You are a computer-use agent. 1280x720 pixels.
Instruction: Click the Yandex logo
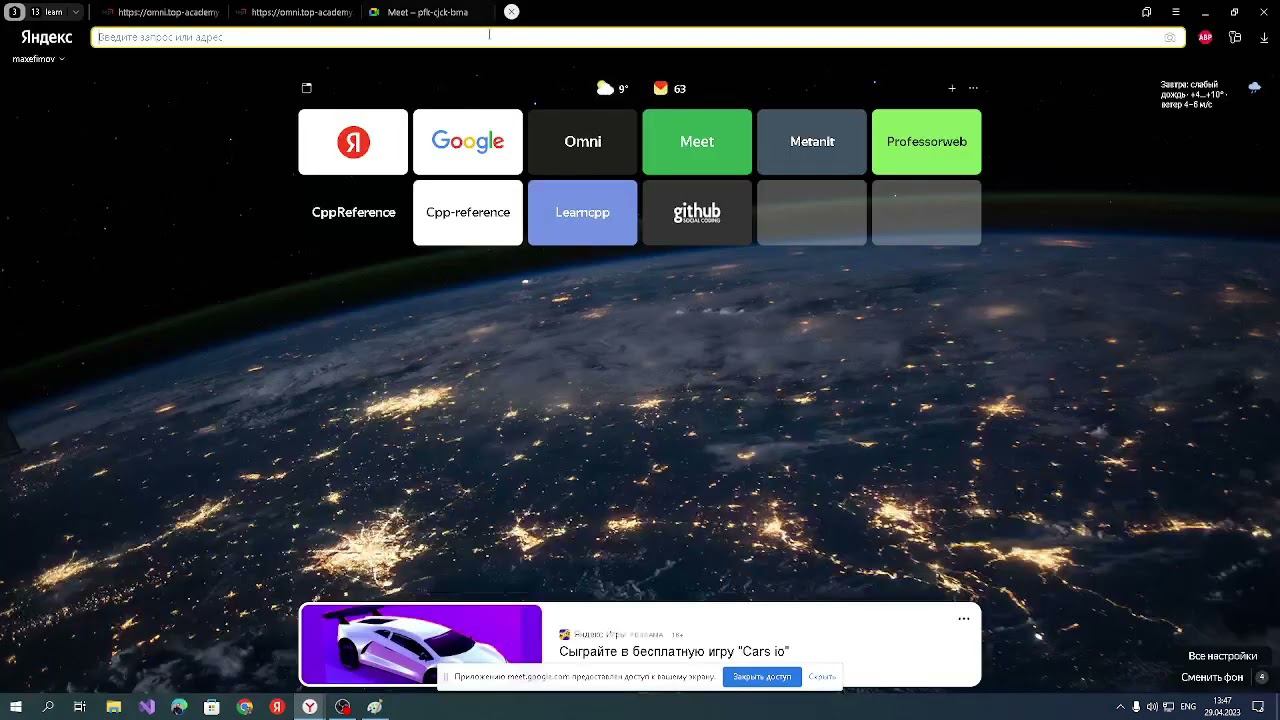pos(46,37)
